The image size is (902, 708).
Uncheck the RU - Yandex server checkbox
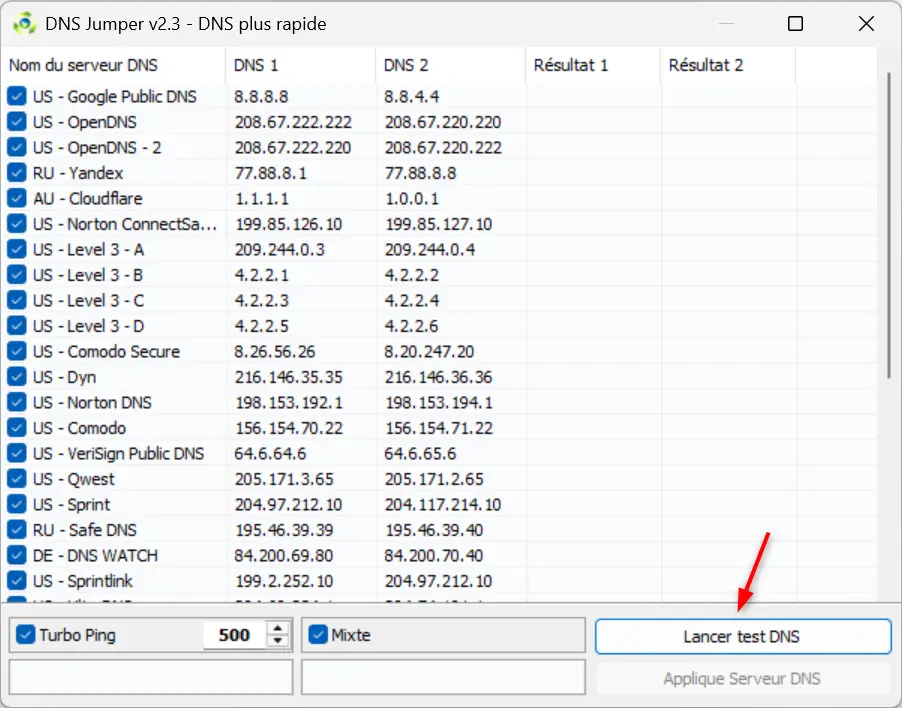(17, 173)
